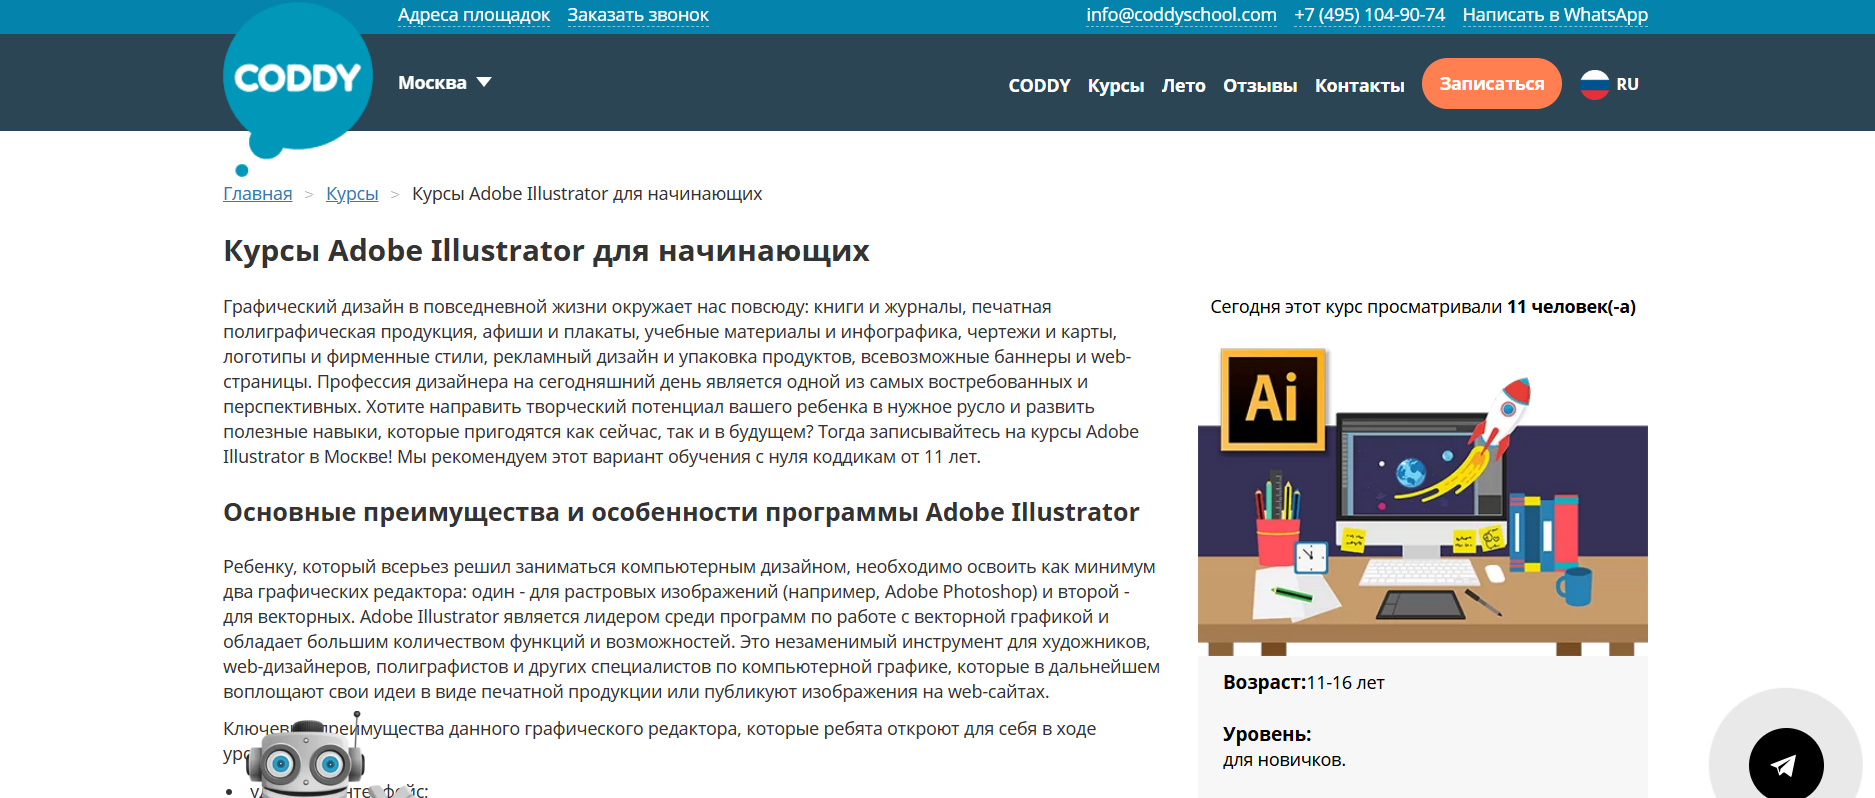Click the info@coddyschool.com email link
This screenshot has width=1875, height=798.
click(x=1181, y=15)
